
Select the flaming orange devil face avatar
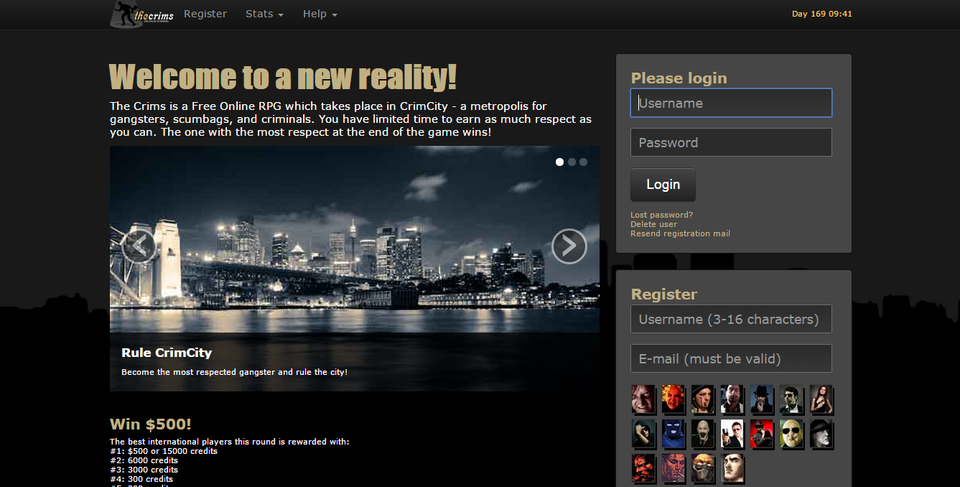click(674, 400)
